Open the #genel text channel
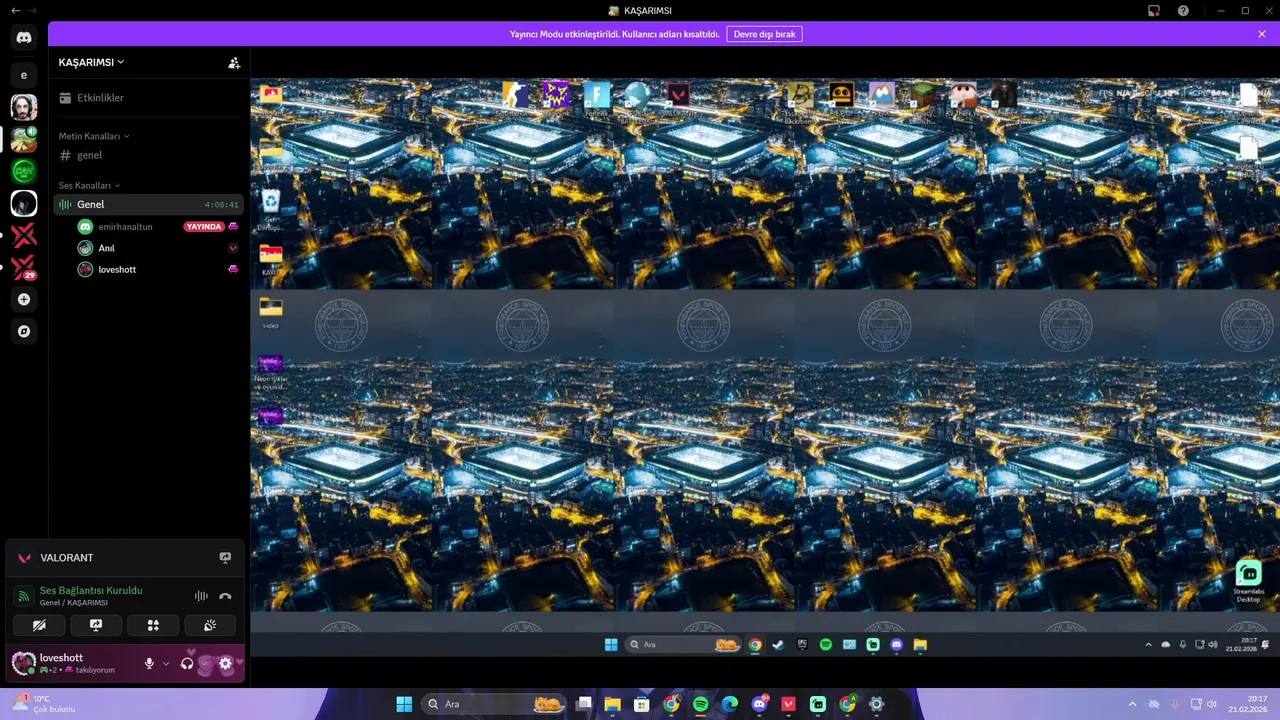This screenshot has height=720, width=1280. (x=146, y=155)
